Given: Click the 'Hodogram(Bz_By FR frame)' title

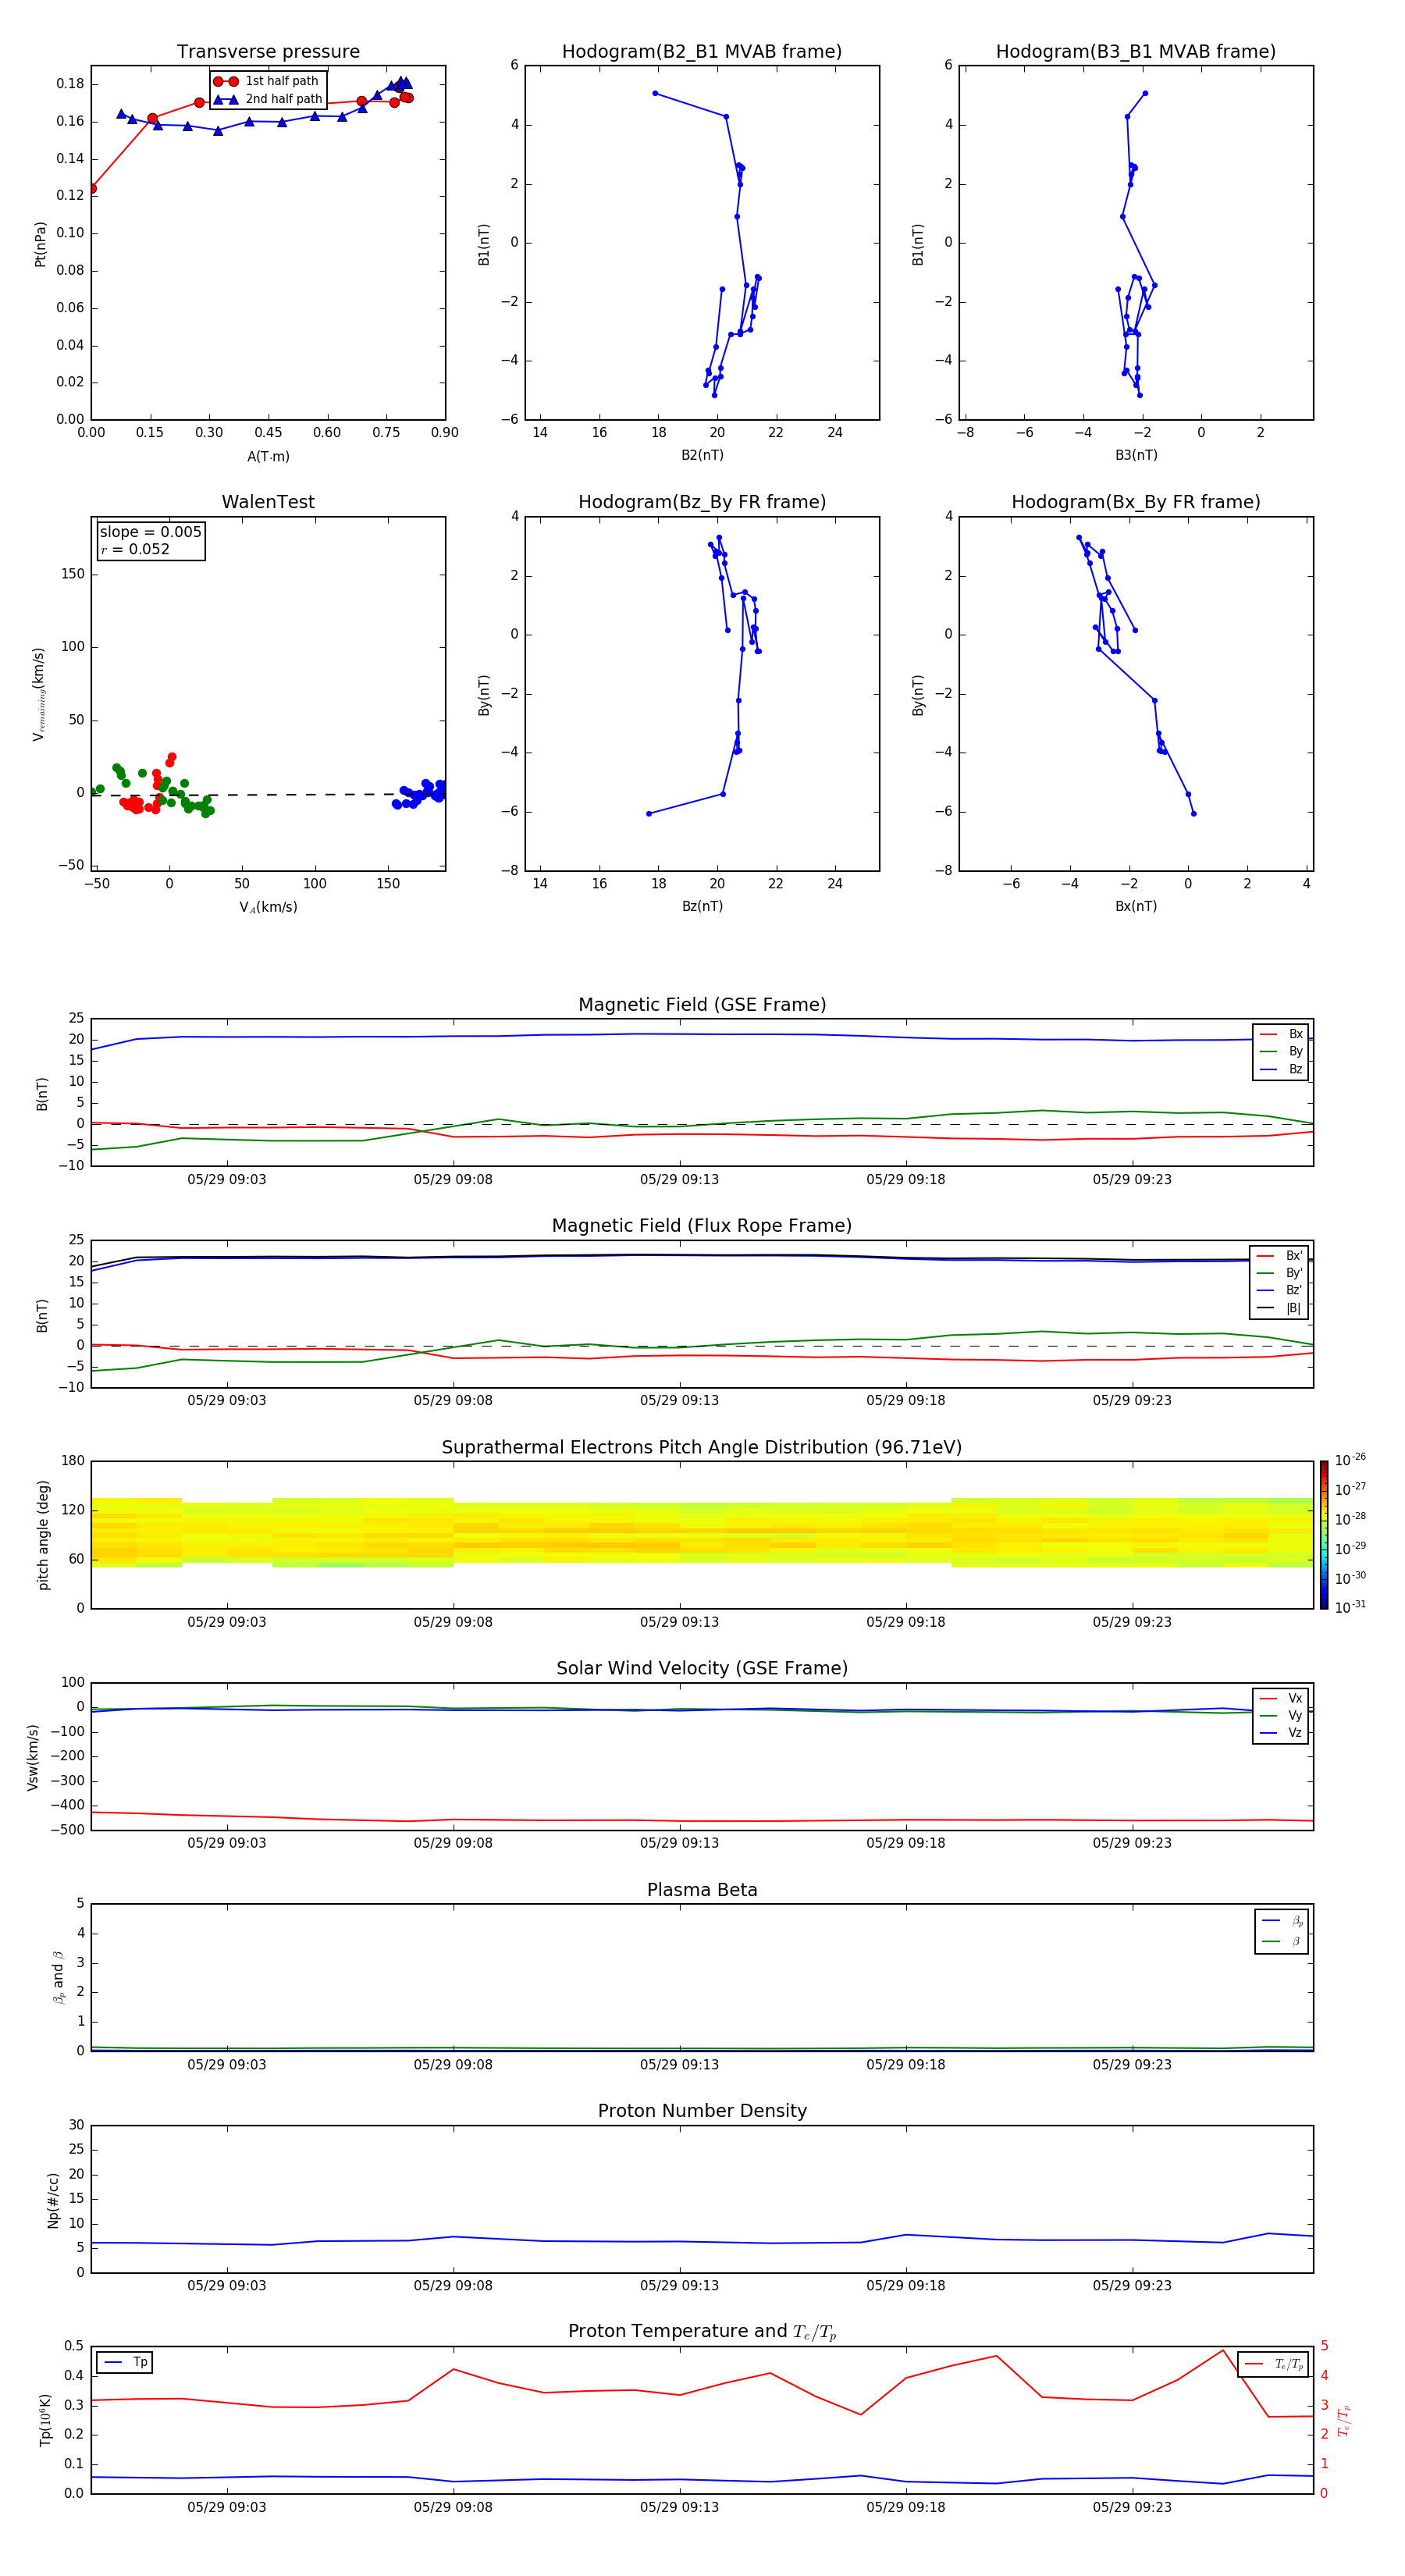Looking at the screenshot, I should point(702,502).
